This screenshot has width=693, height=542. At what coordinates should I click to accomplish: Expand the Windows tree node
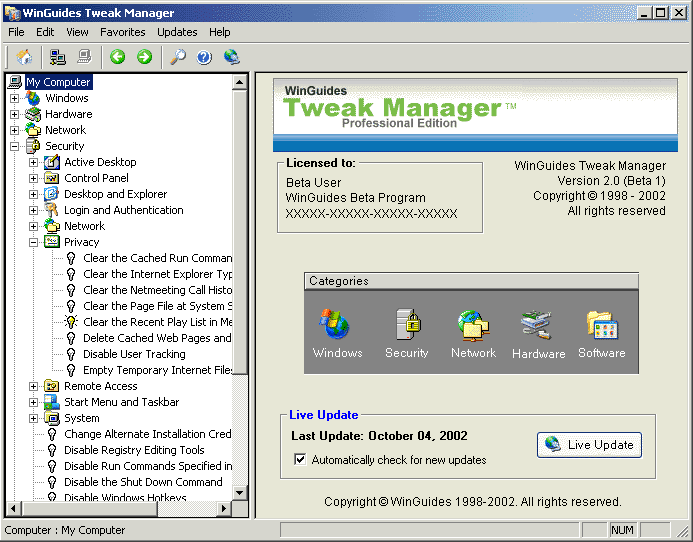pyautogui.click(x=15, y=98)
